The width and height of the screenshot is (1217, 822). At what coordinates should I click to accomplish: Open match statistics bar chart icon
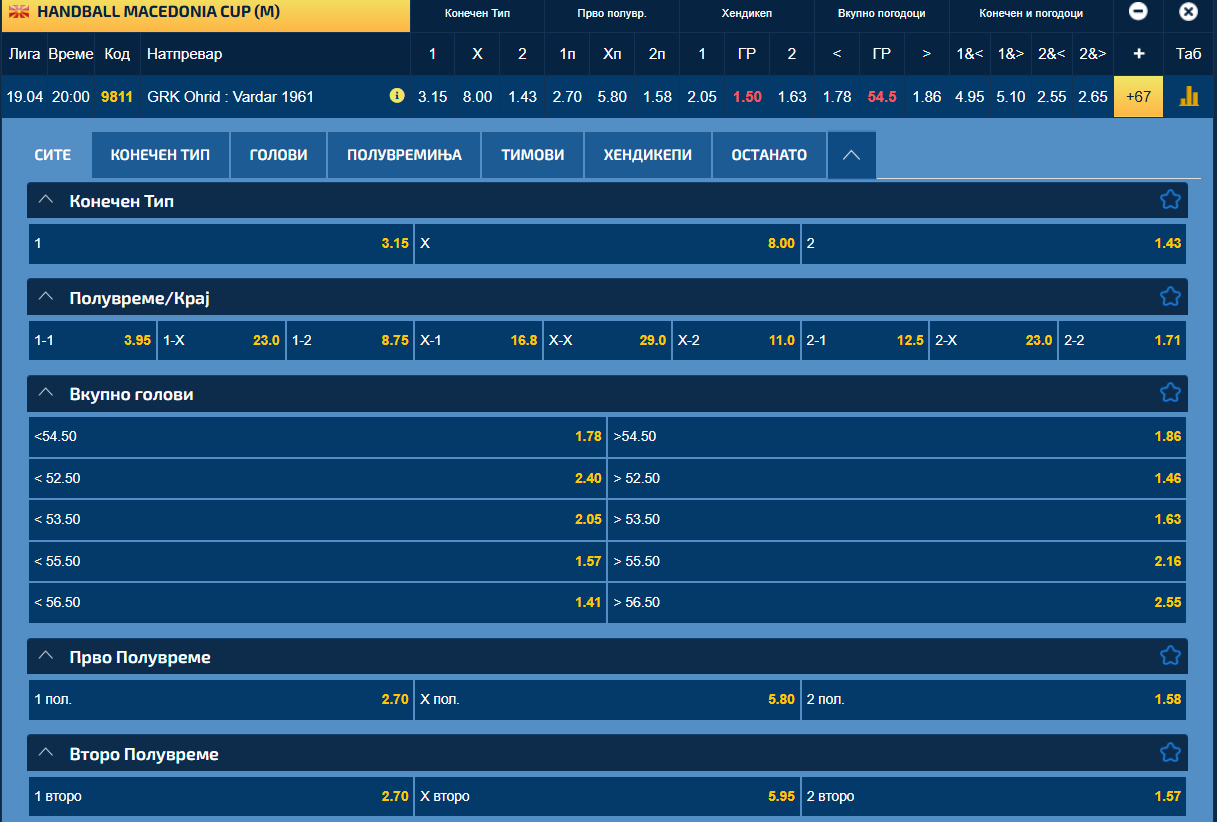click(x=1189, y=97)
